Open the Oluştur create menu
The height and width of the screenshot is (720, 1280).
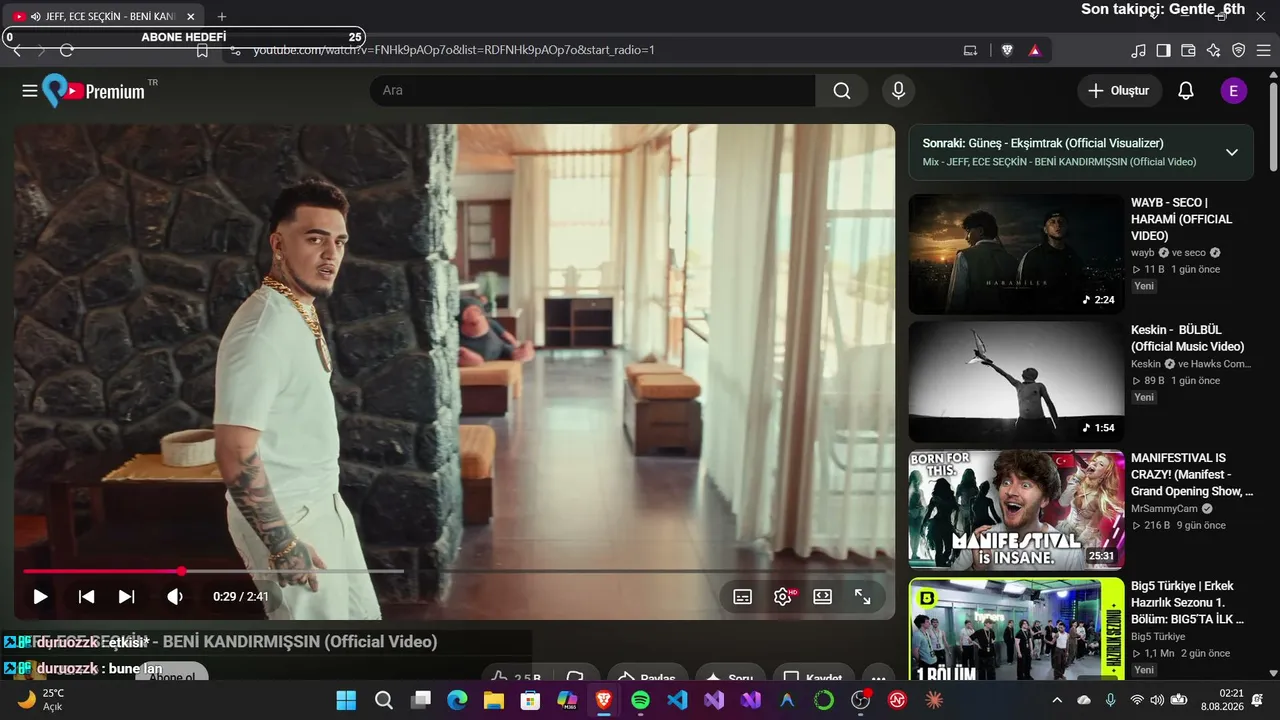(1120, 91)
